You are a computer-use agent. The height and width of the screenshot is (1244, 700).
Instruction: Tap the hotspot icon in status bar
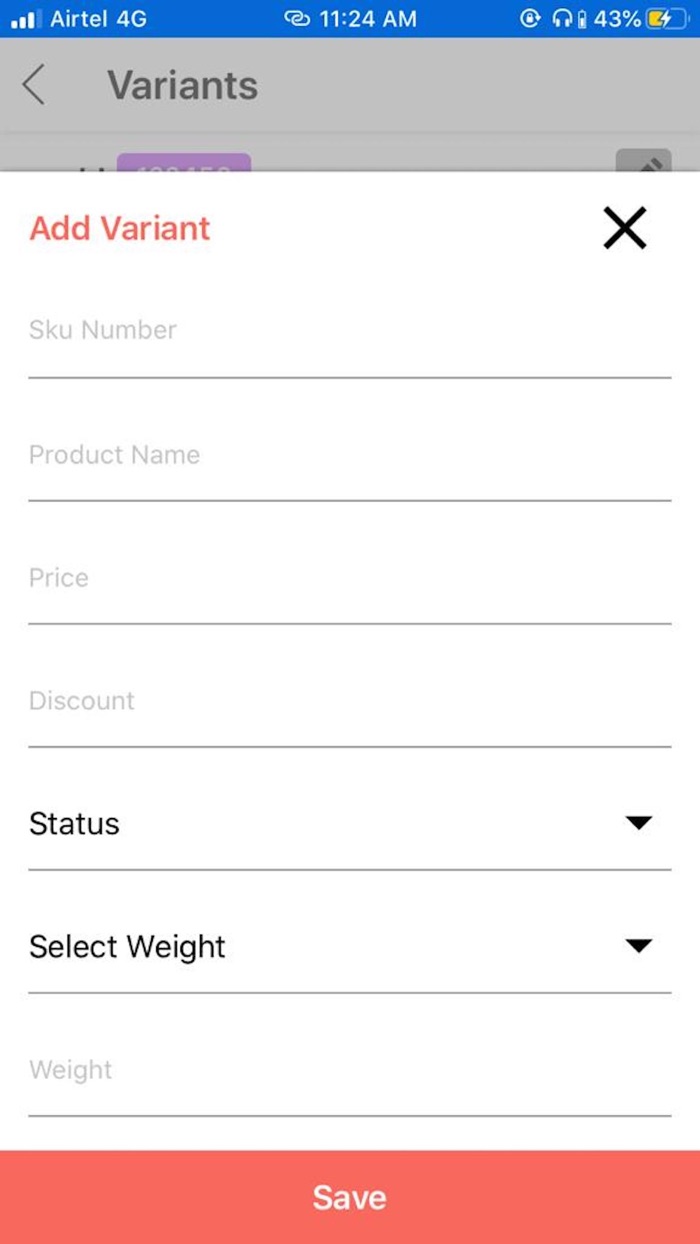pyautogui.click(x=295, y=18)
